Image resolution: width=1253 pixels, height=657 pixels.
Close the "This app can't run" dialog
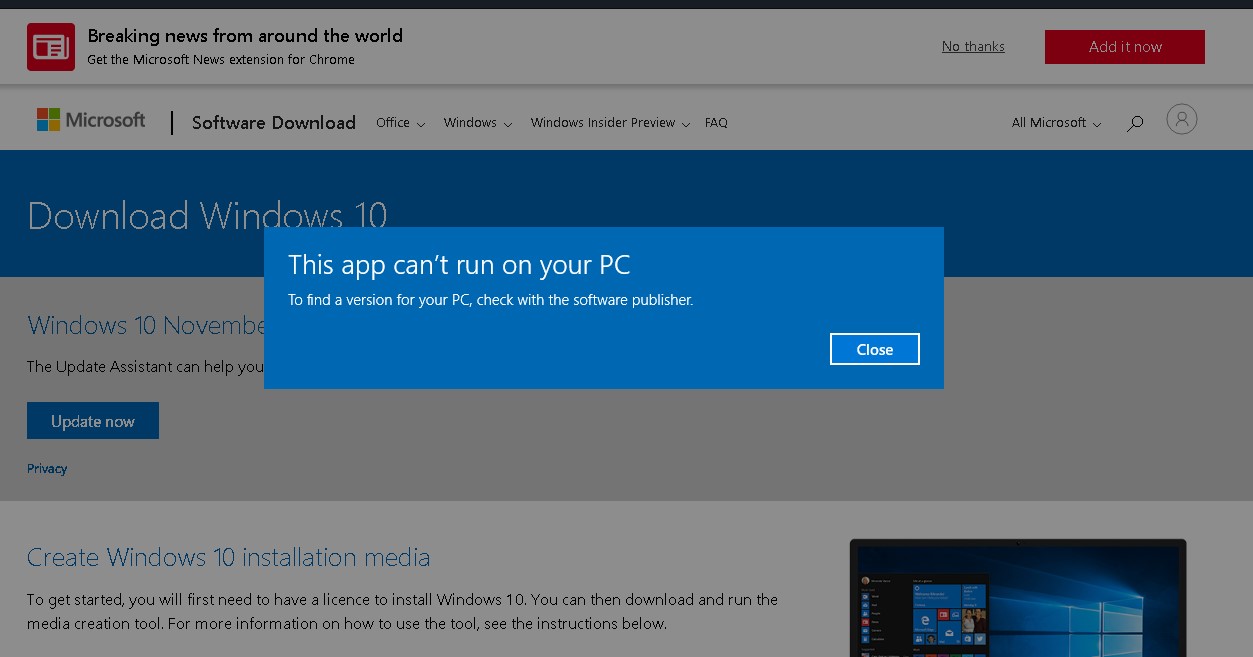[x=874, y=349]
